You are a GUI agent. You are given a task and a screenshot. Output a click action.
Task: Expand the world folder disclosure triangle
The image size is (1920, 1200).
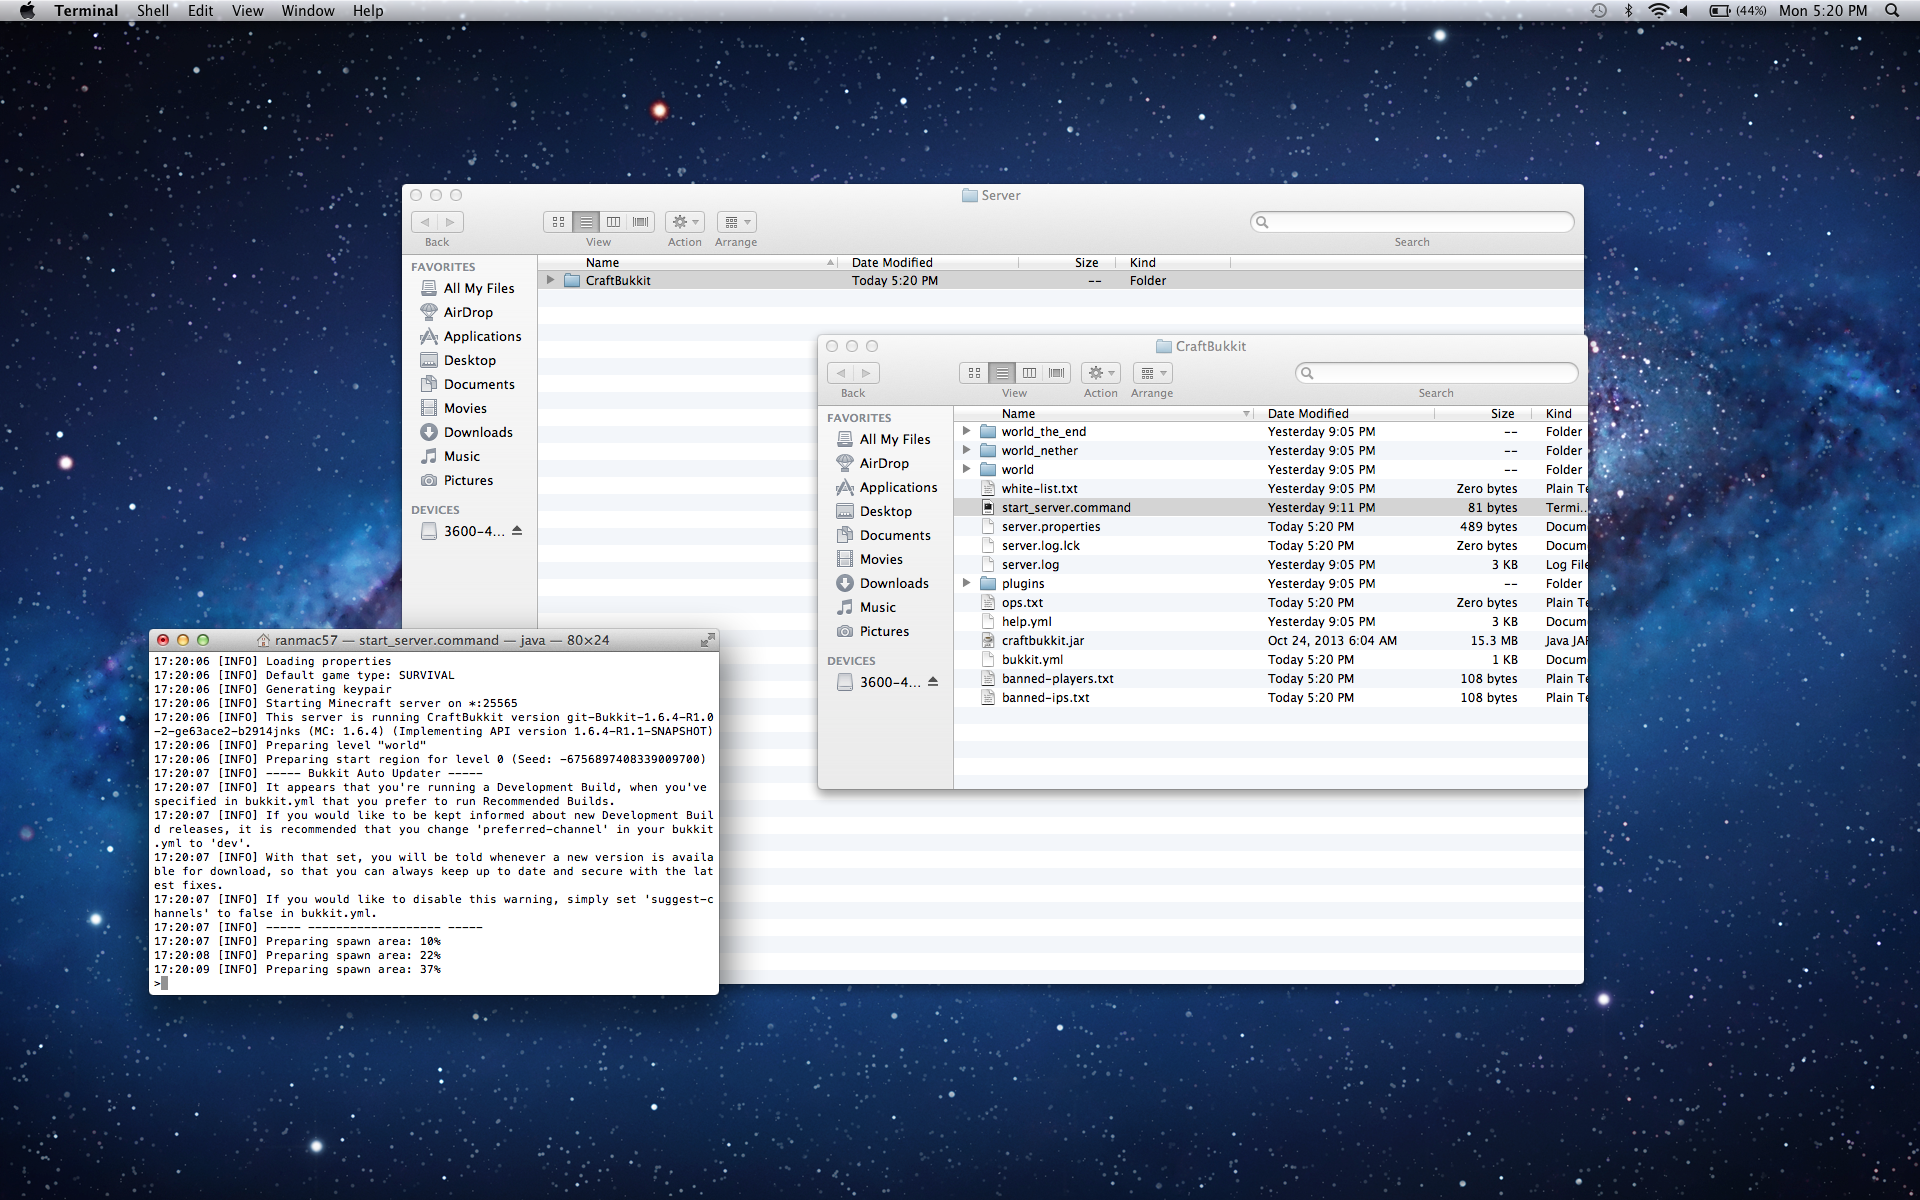click(966, 469)
